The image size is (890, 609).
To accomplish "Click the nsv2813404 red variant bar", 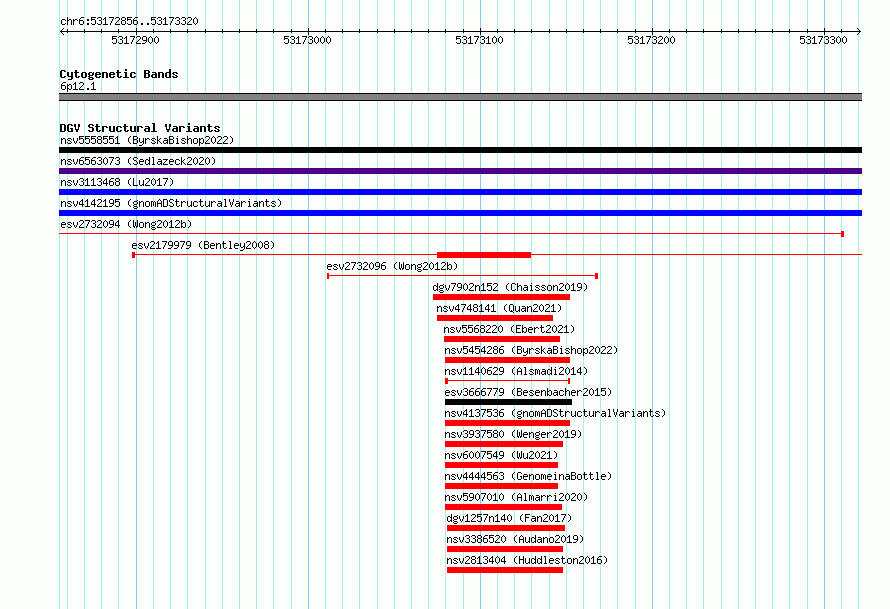I will tap(505, 570).
